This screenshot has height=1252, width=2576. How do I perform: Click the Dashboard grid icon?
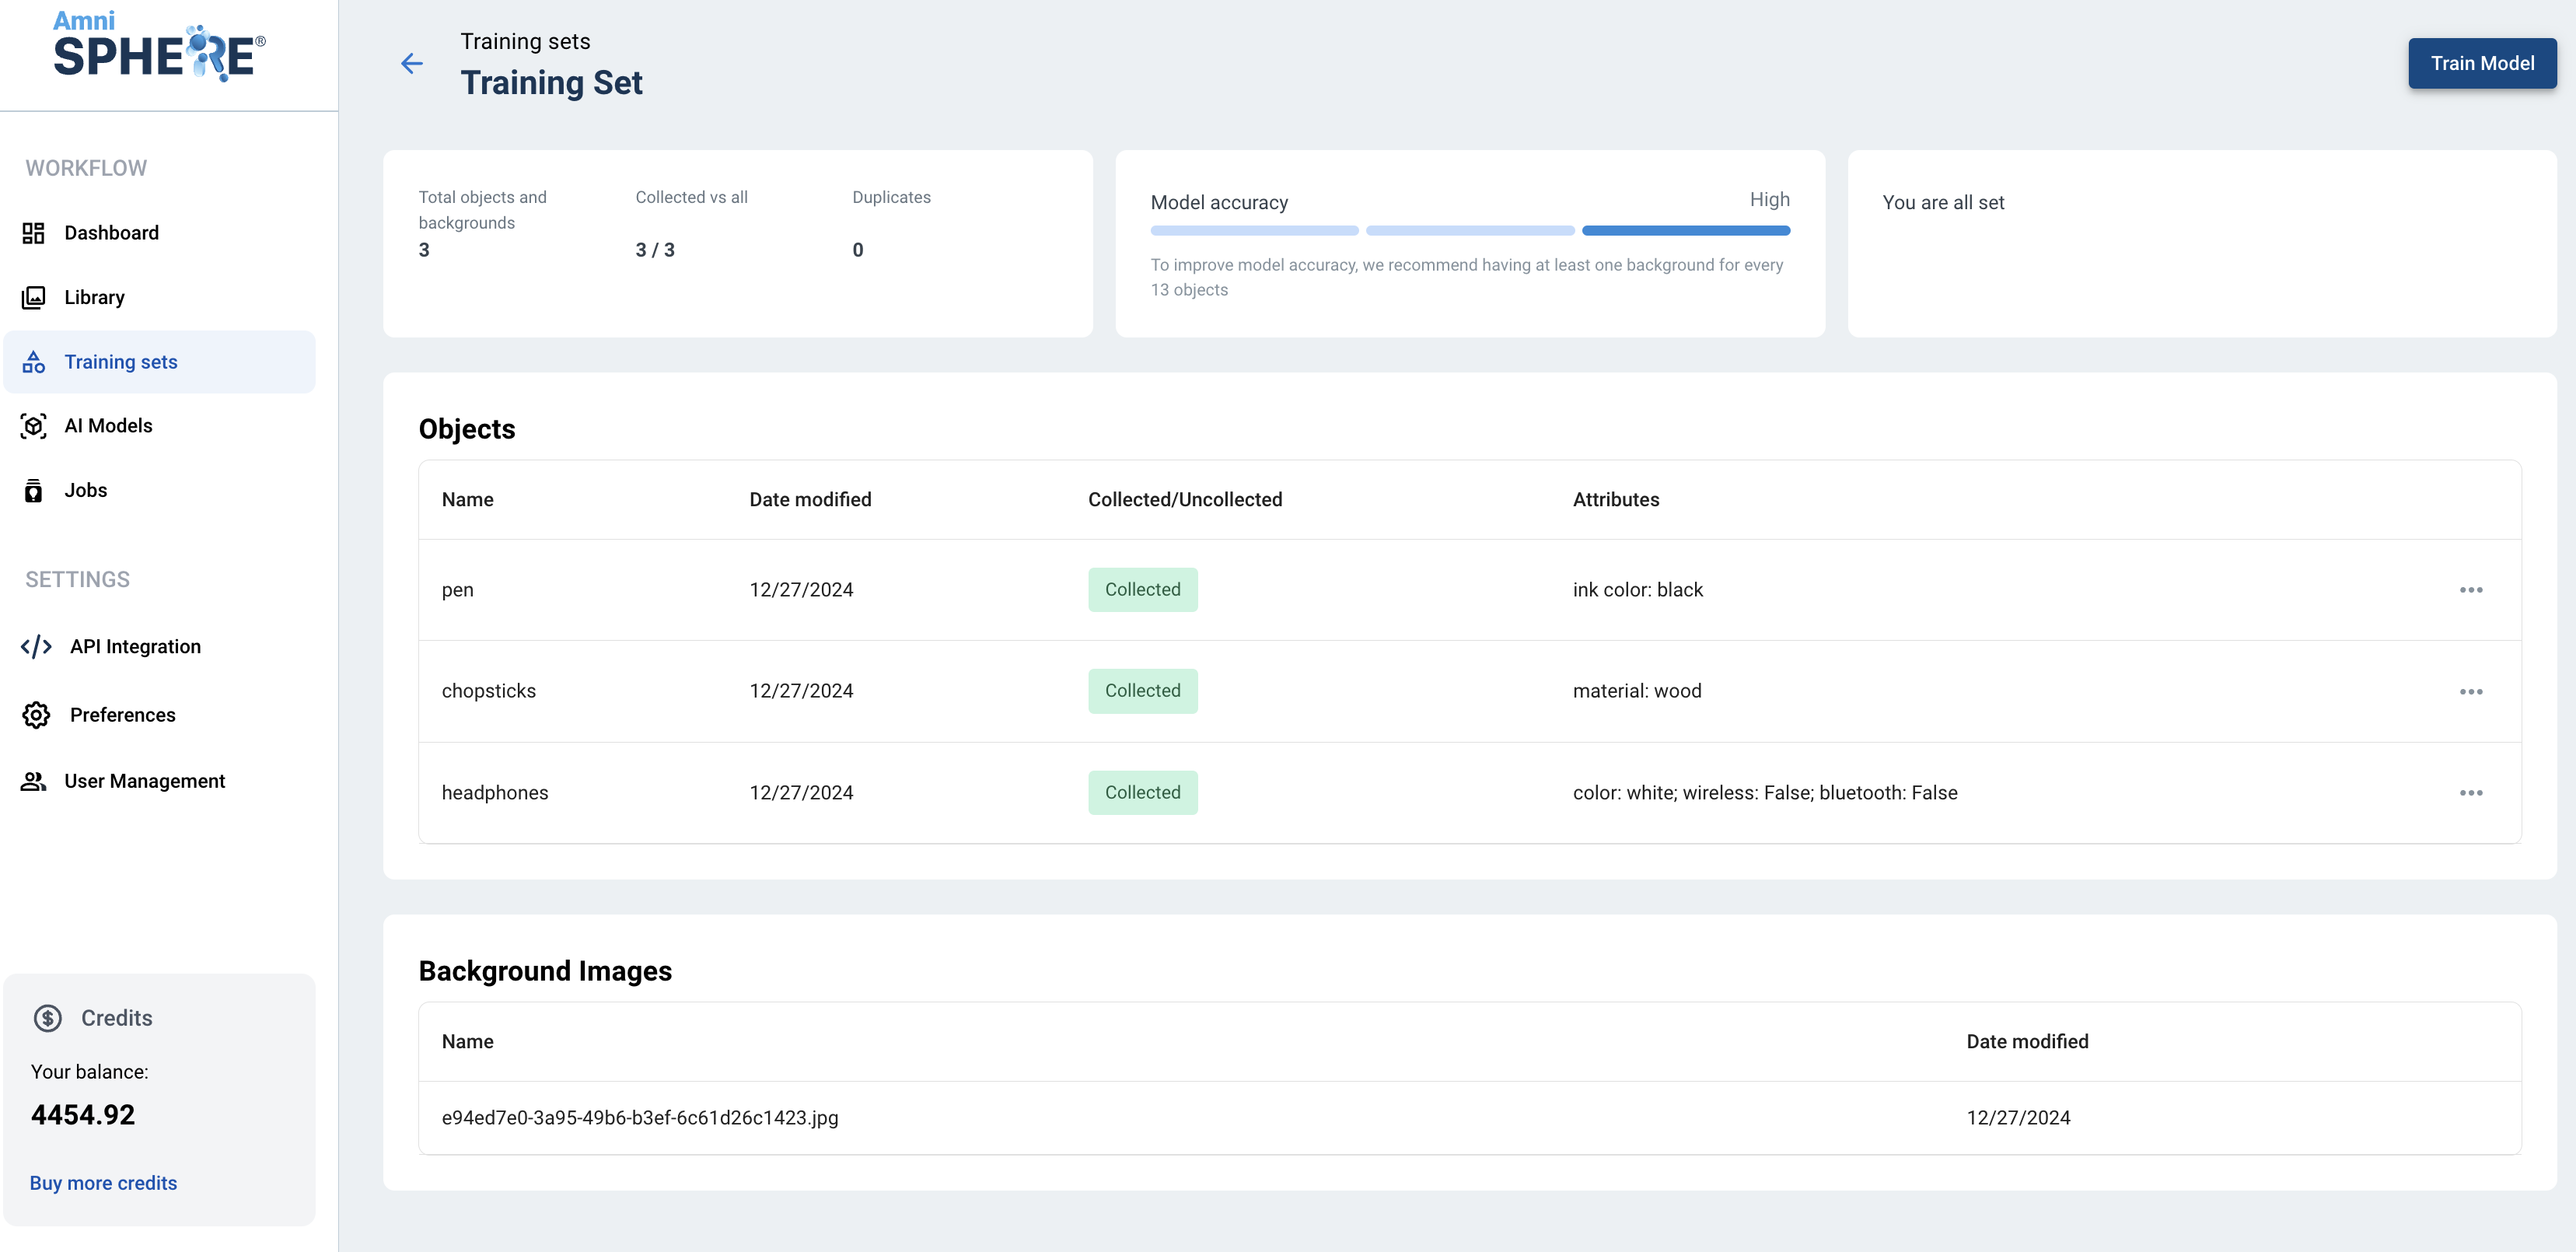coord(34,233)
